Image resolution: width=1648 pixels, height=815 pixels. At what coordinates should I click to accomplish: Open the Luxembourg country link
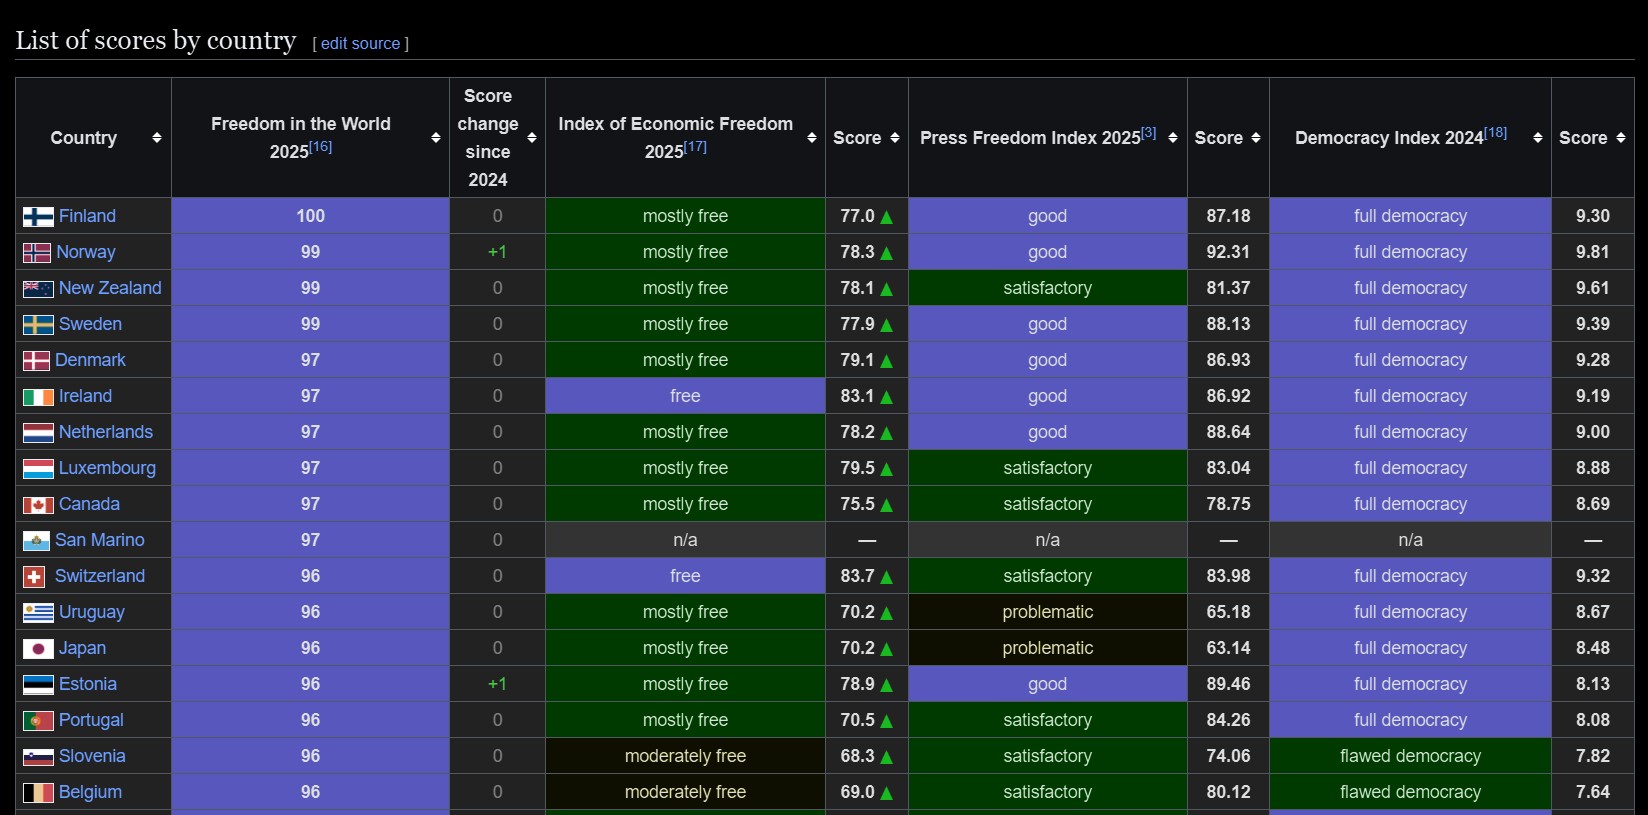[x=107, y=468]
